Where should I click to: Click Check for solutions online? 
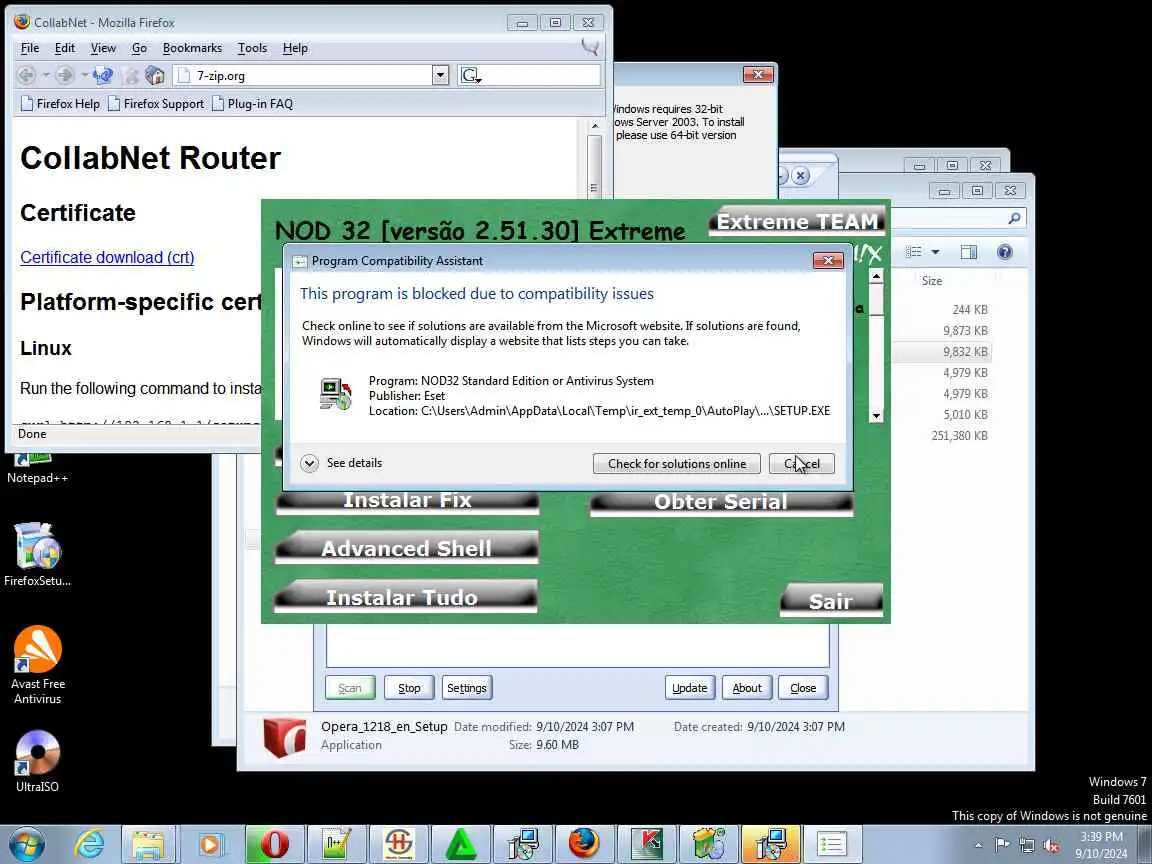[677, 464]
